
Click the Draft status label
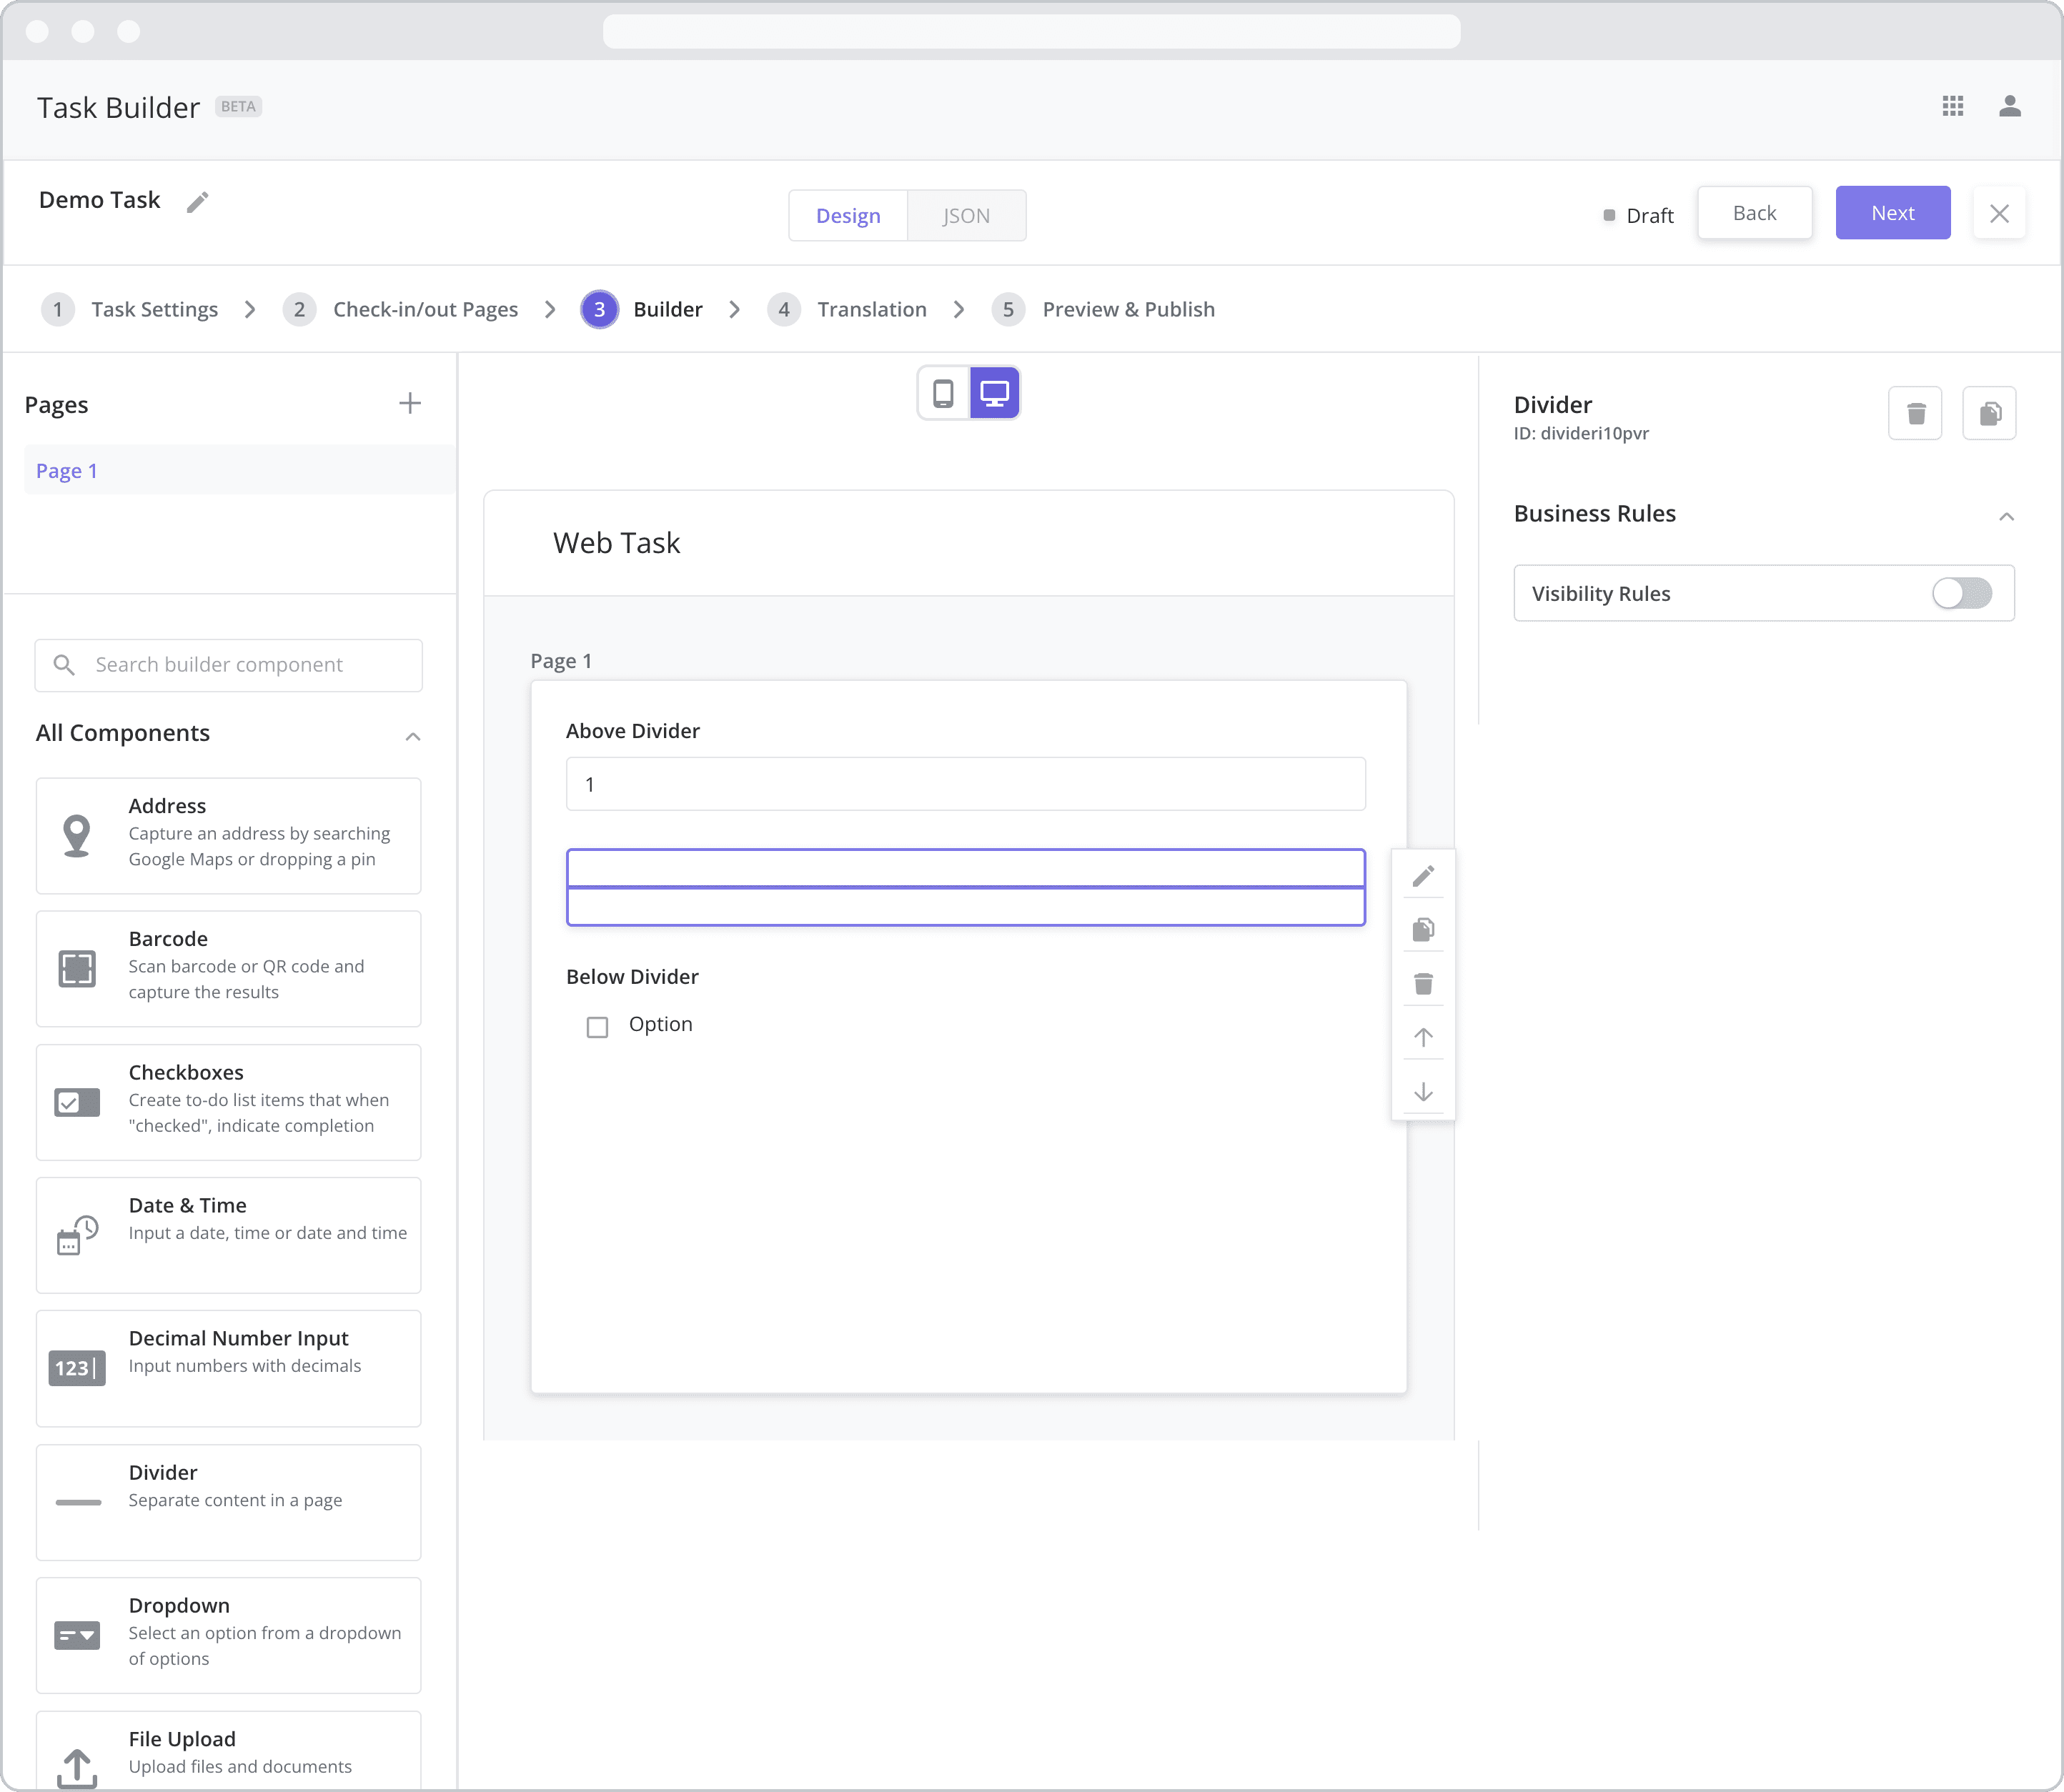pyautogui.click(x=1649, y=215)
